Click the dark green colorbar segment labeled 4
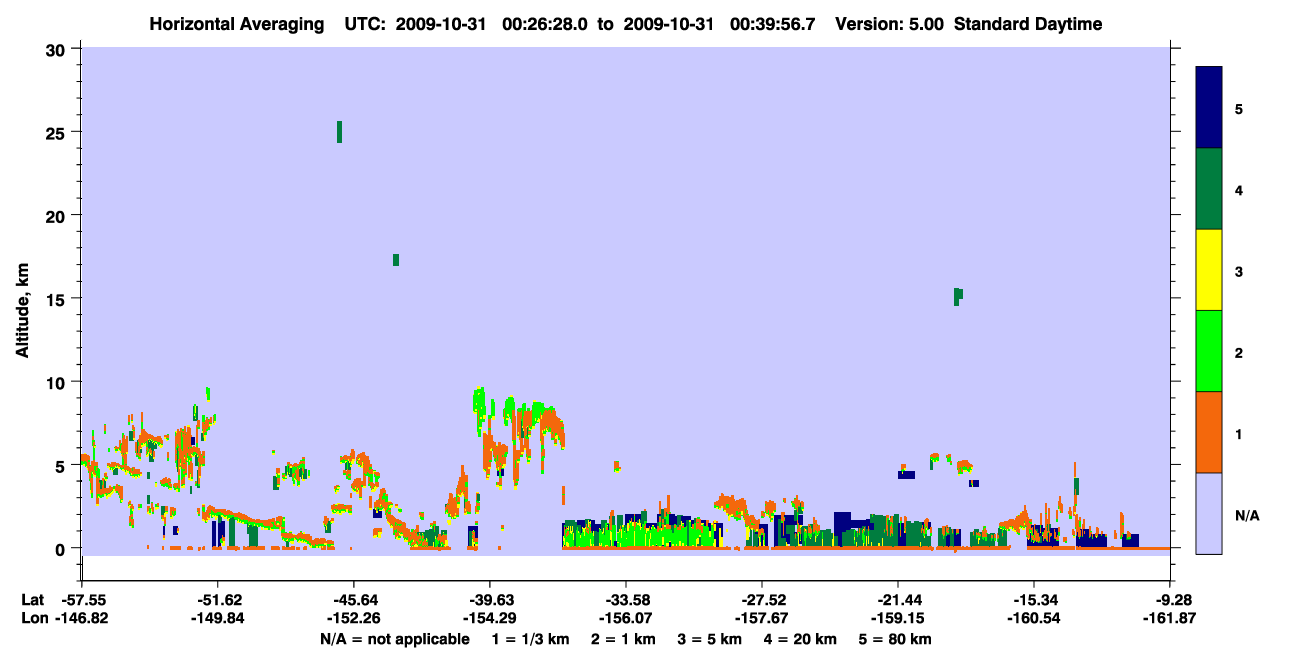 click(x=1209, y=189)
